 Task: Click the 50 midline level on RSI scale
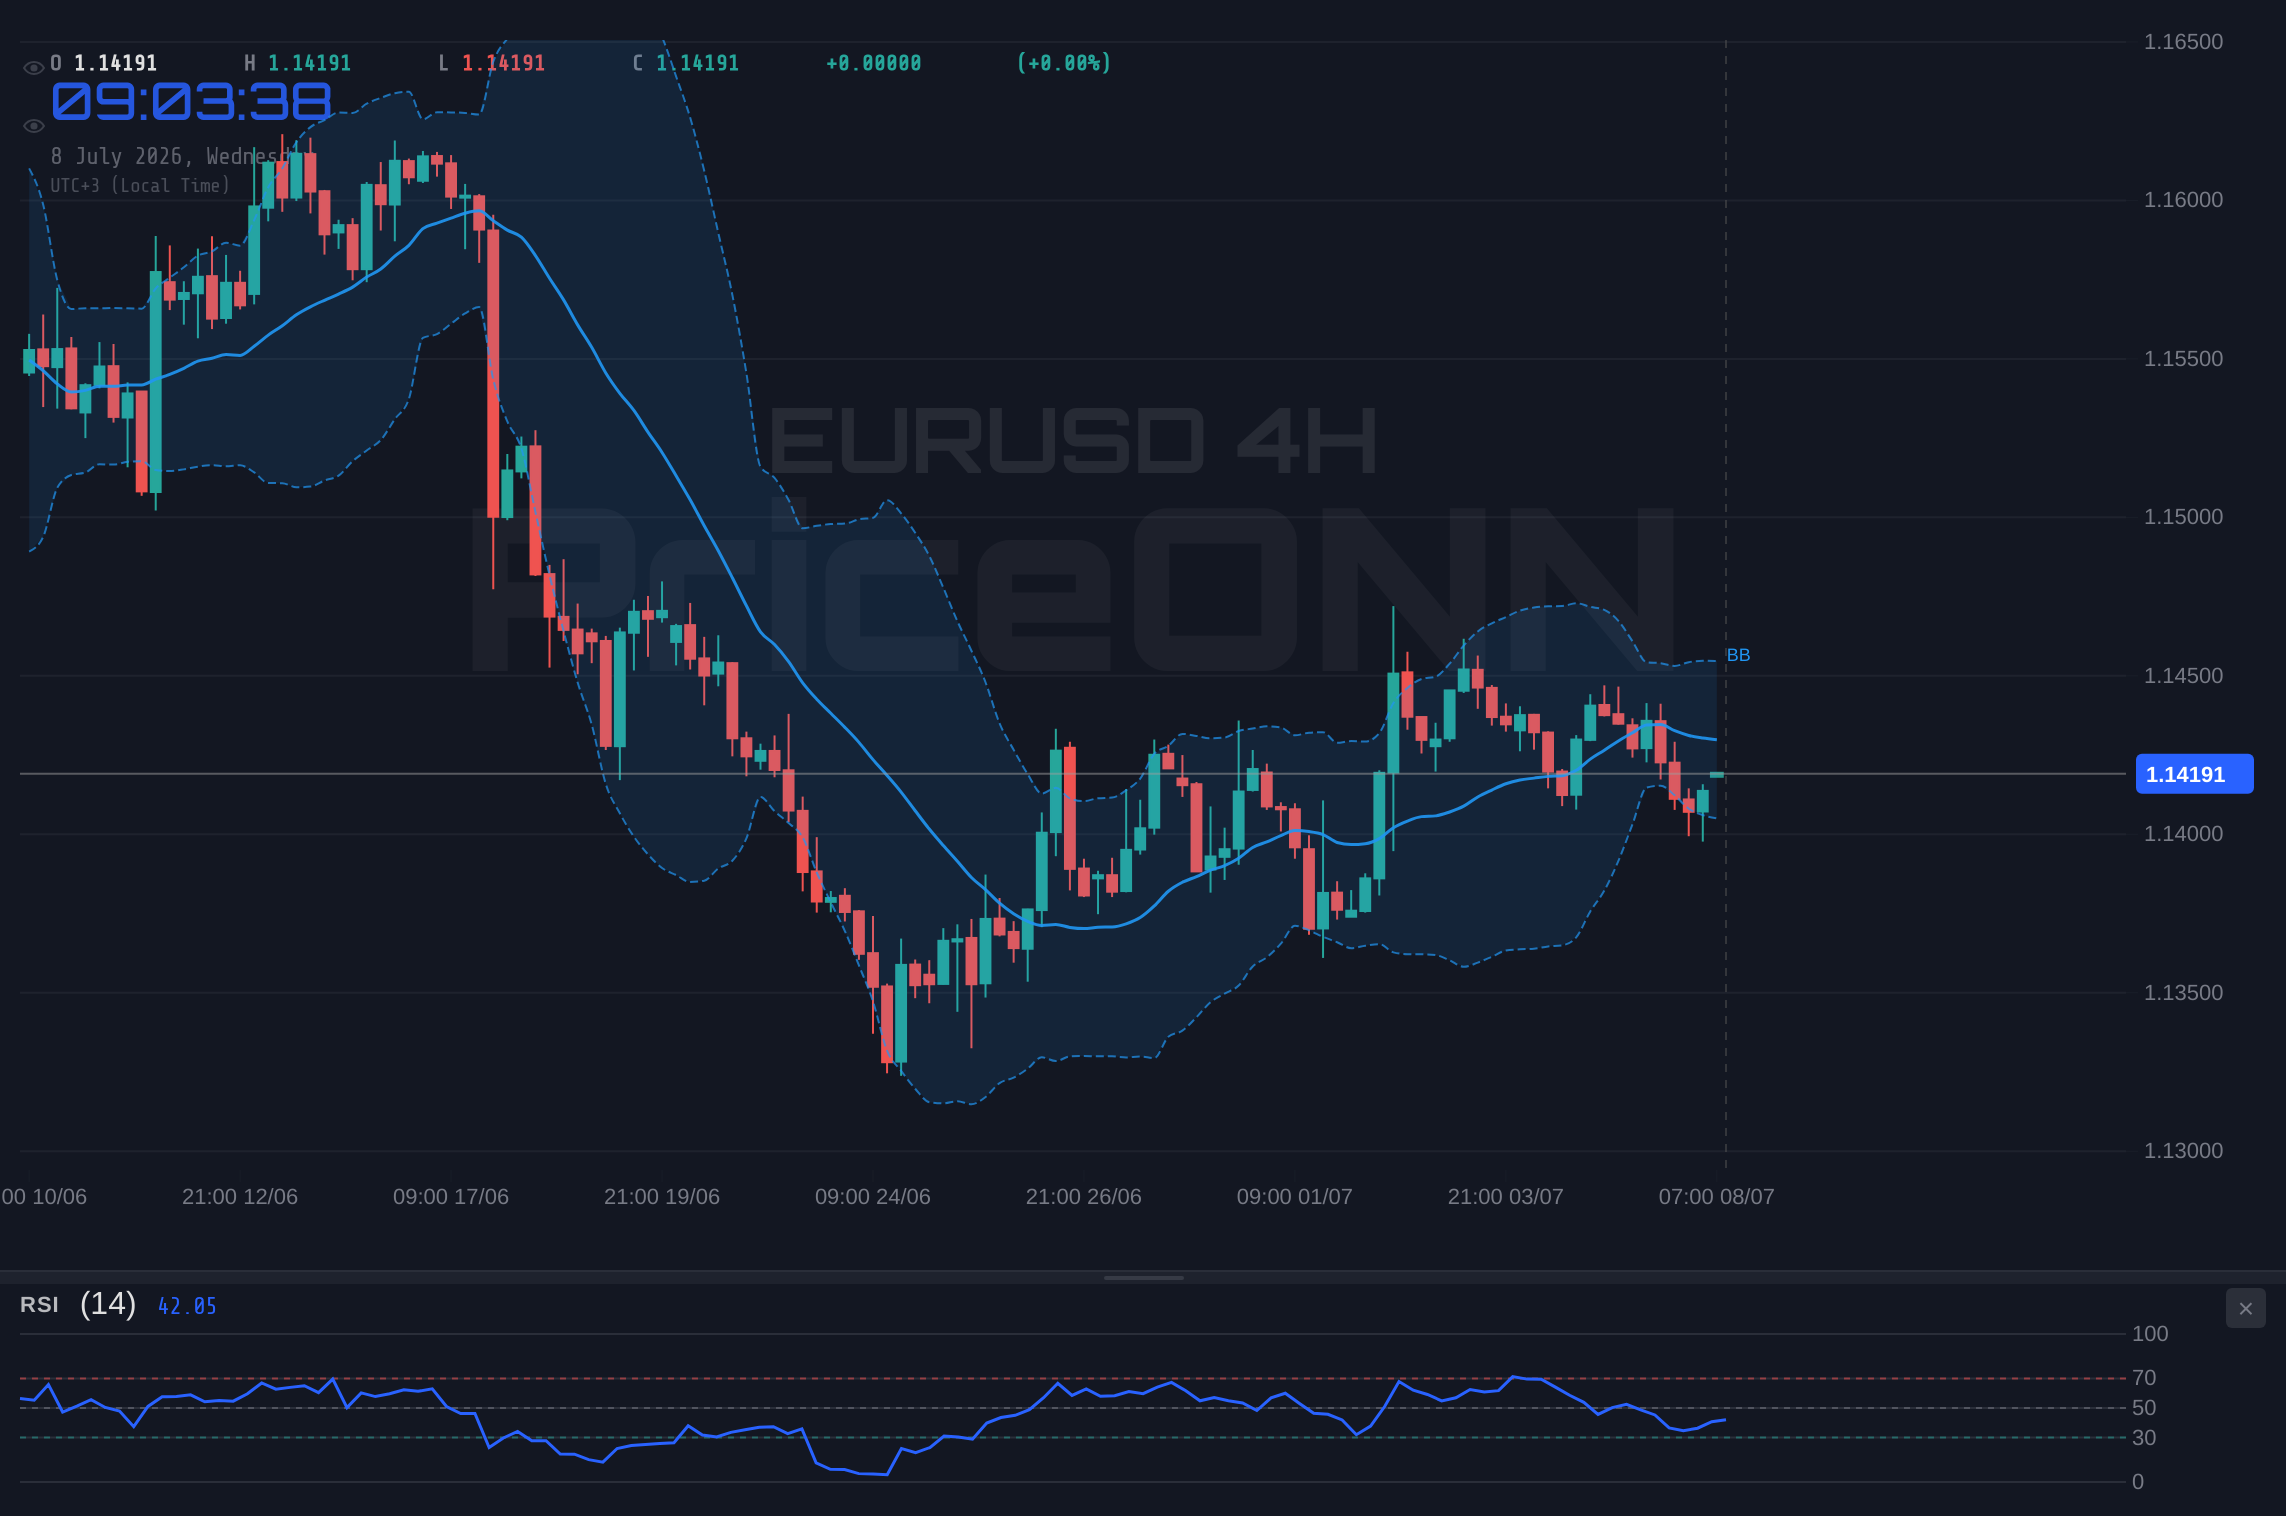tap(2144, 1408)
